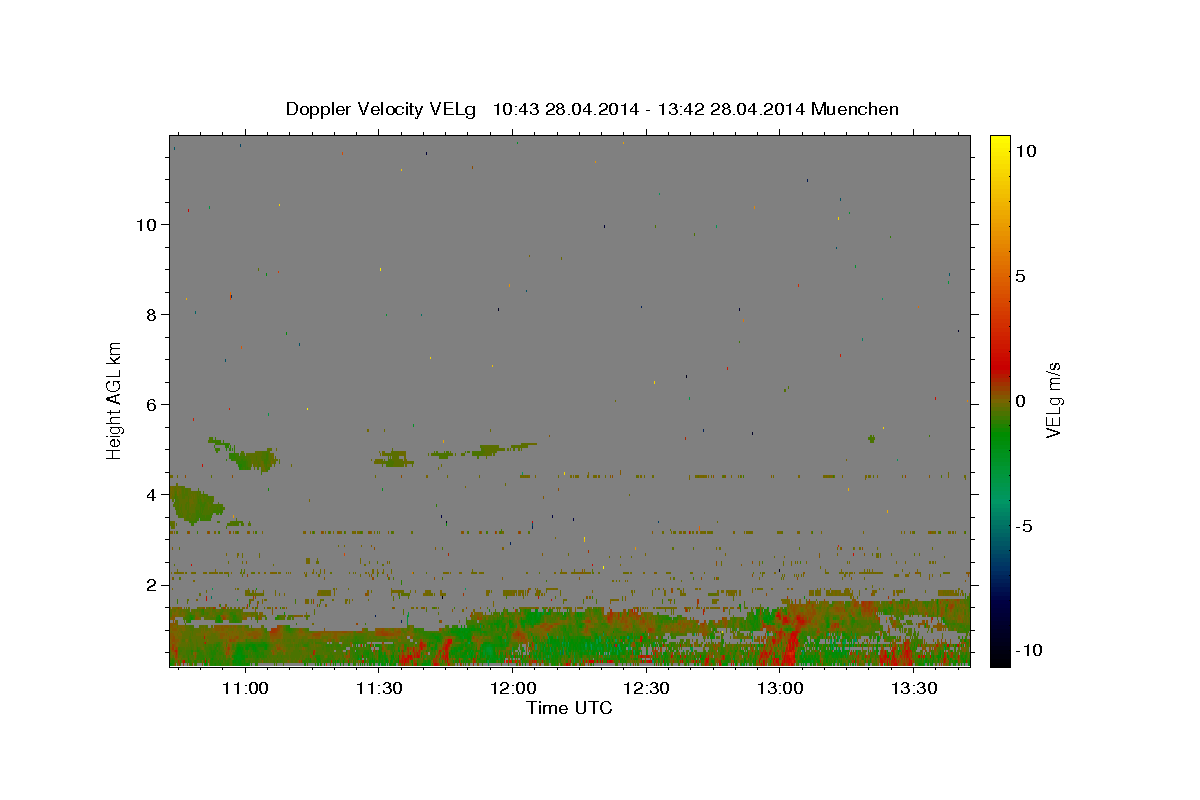Select the '13:30' time axis label
This screenshot has width=1200, height=800.
click(914, 688)
